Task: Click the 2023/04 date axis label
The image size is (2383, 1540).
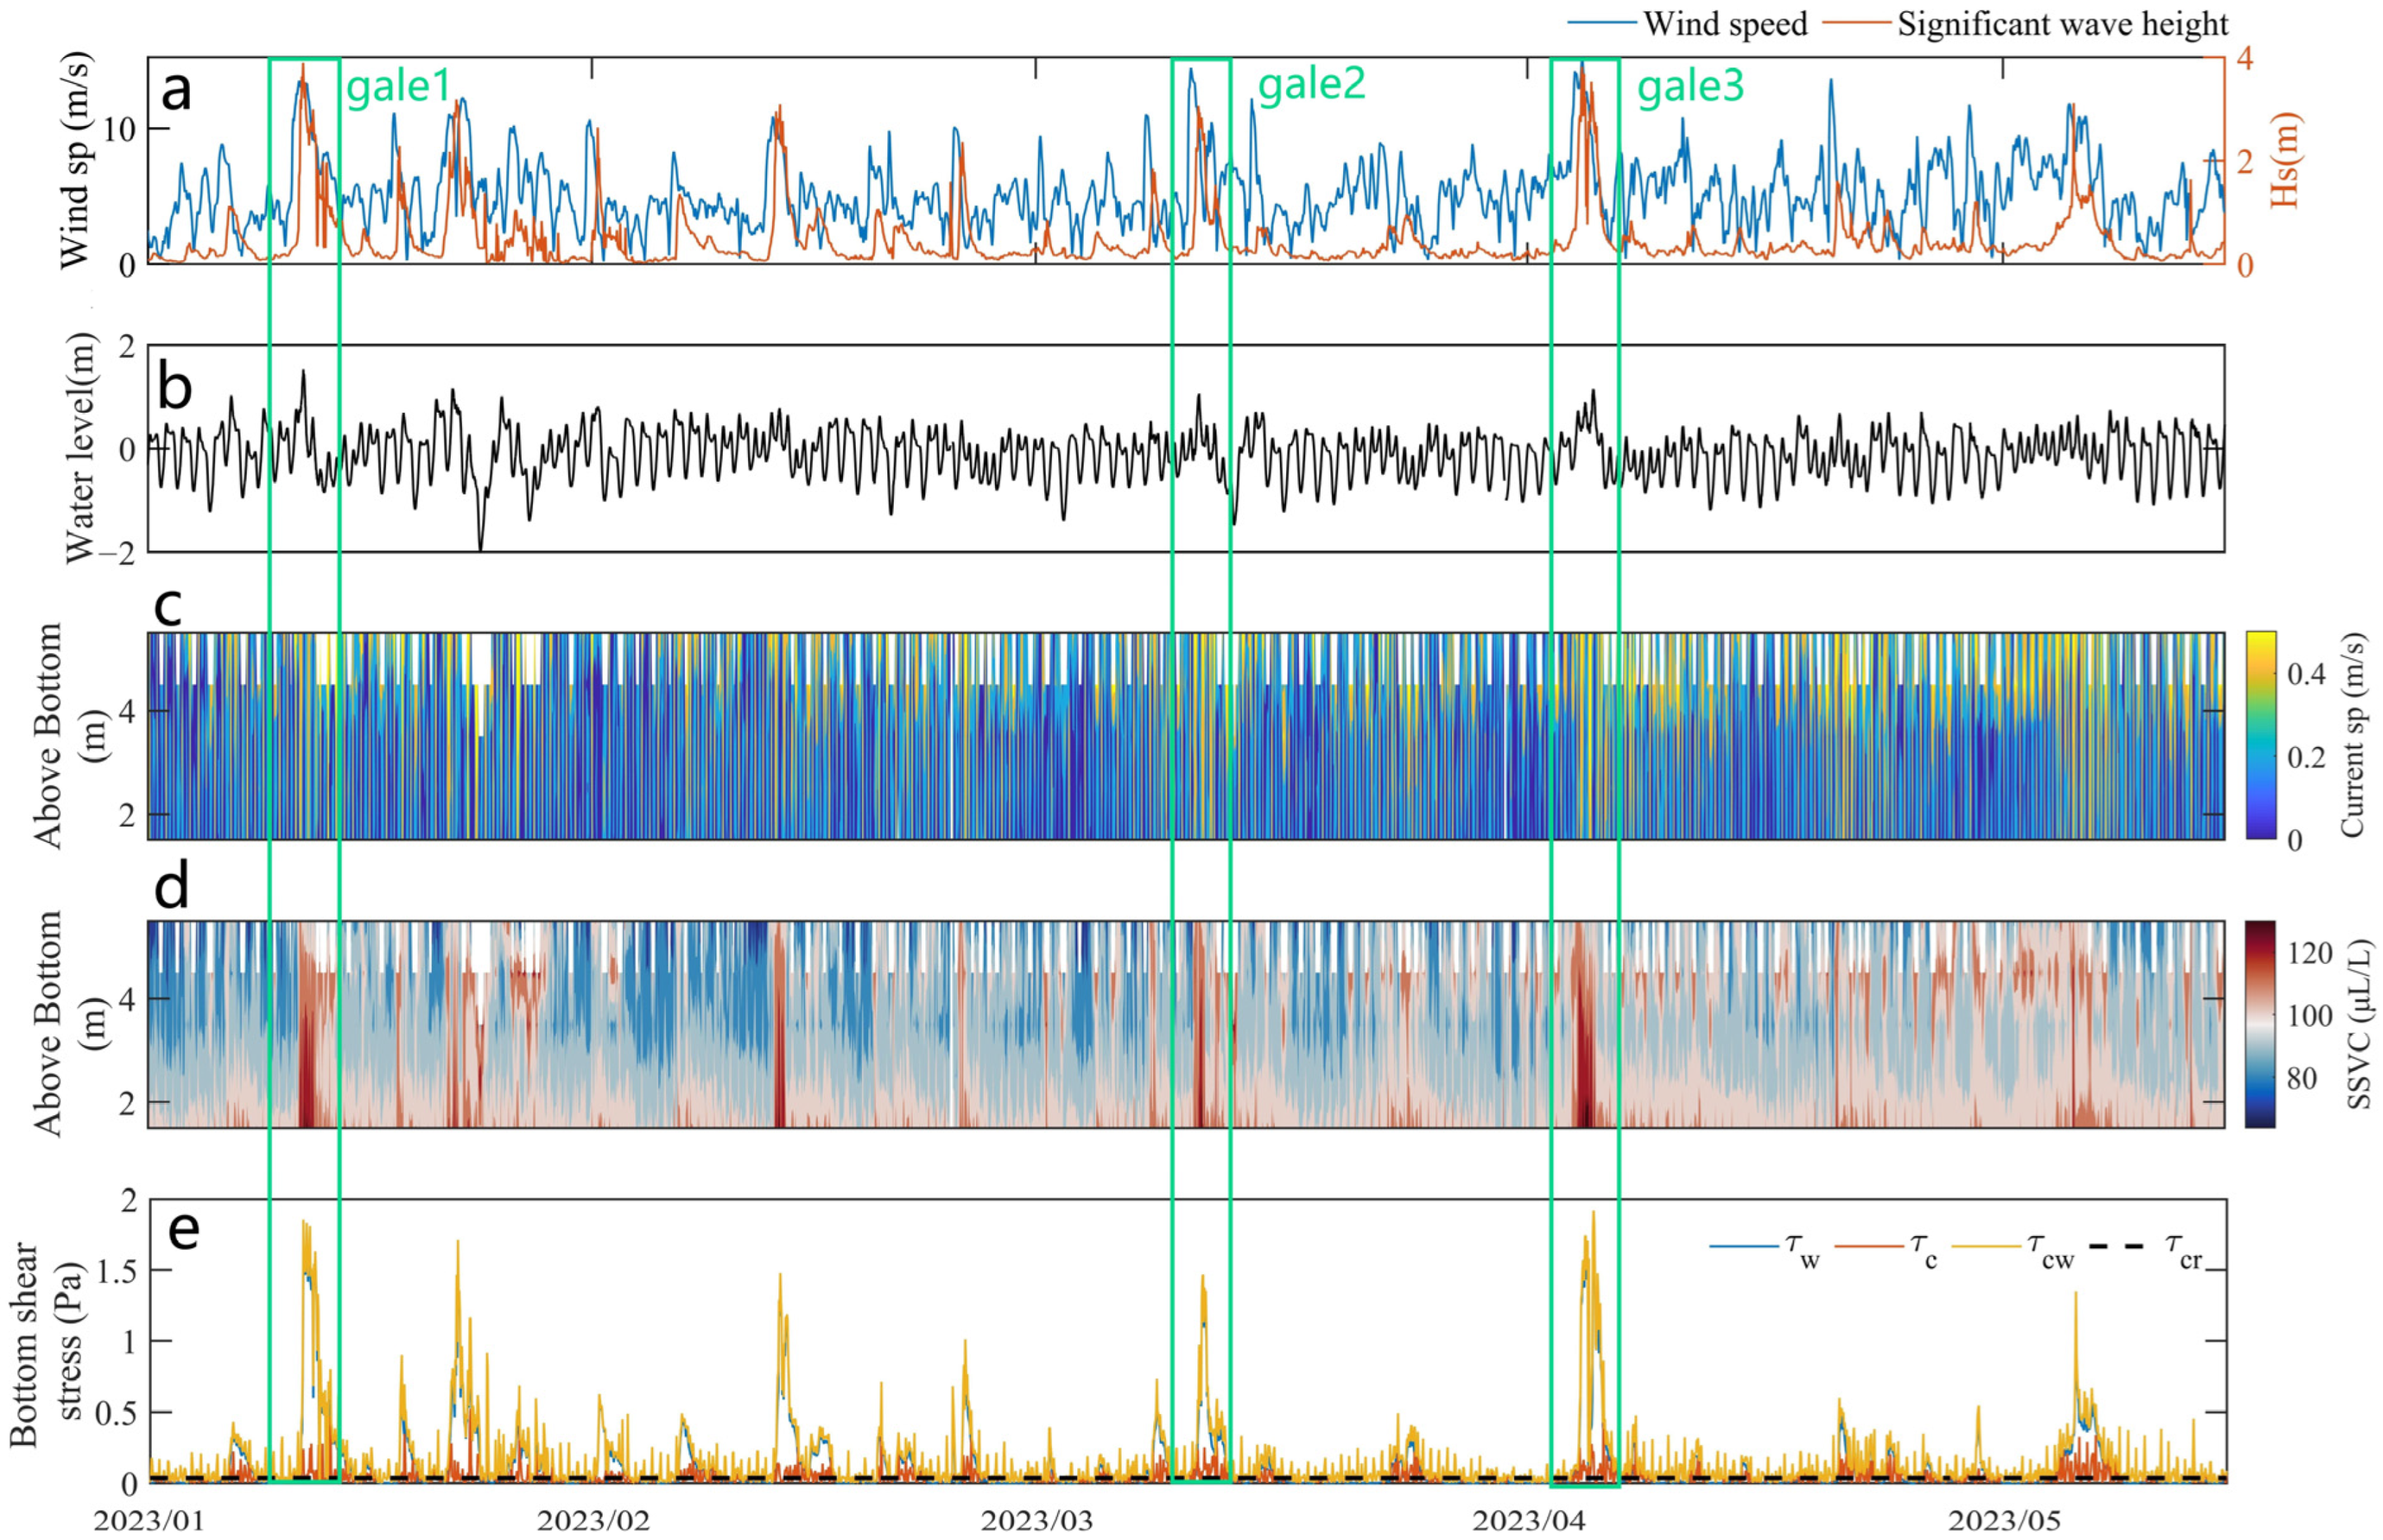Action: coord(1527,1521)
